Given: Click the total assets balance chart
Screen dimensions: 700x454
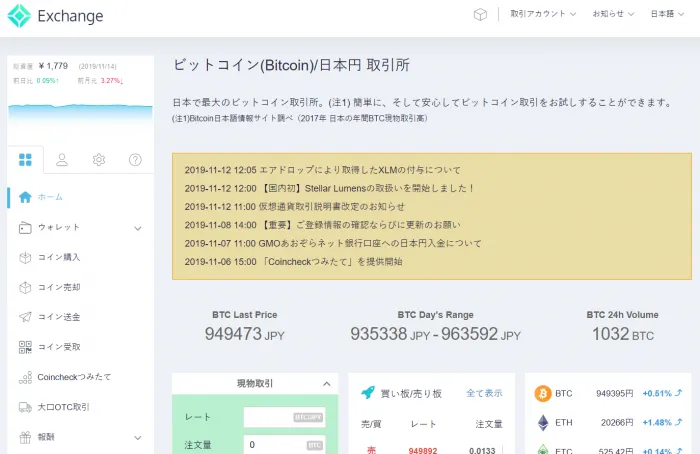Looking at the screenshot, I should pyautogui.click(x=80, y=117).
